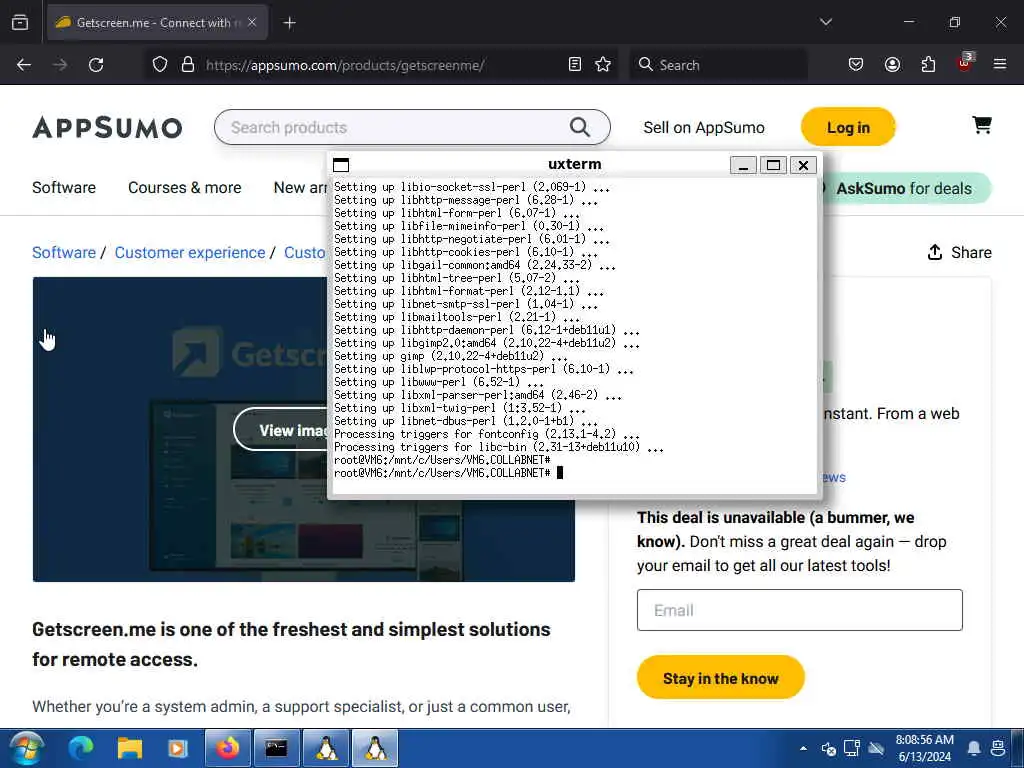Image resolution: width=1024 pixels, height=768 pixels.
Task: Click the active penguin taskbar icon
Action: 376,748
